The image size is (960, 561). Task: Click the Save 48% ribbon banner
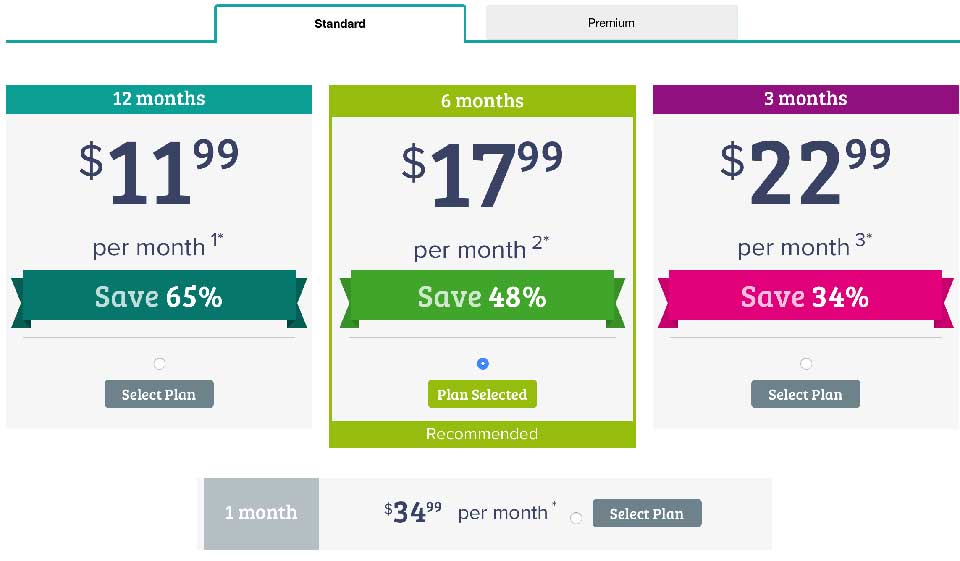coord(482,297)
